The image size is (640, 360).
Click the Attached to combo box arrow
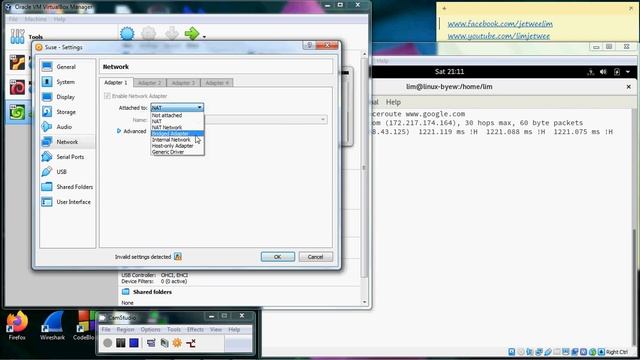pos(200,107)
